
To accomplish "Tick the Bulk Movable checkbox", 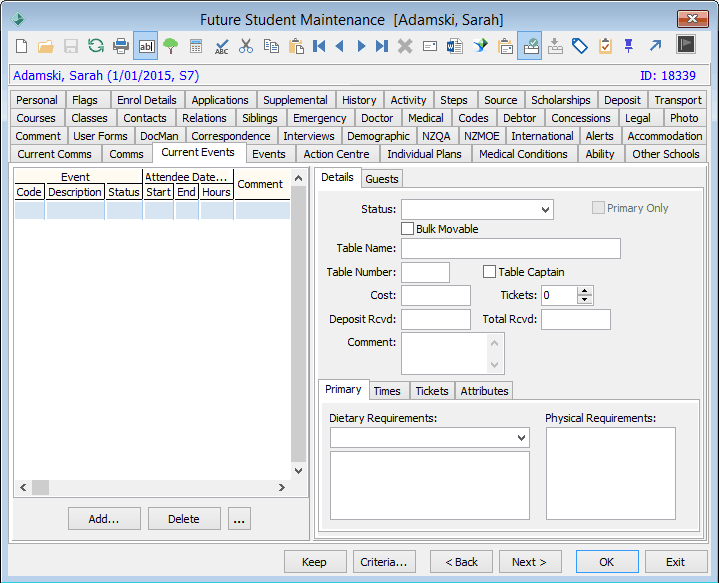I will [x=407, y=229].
